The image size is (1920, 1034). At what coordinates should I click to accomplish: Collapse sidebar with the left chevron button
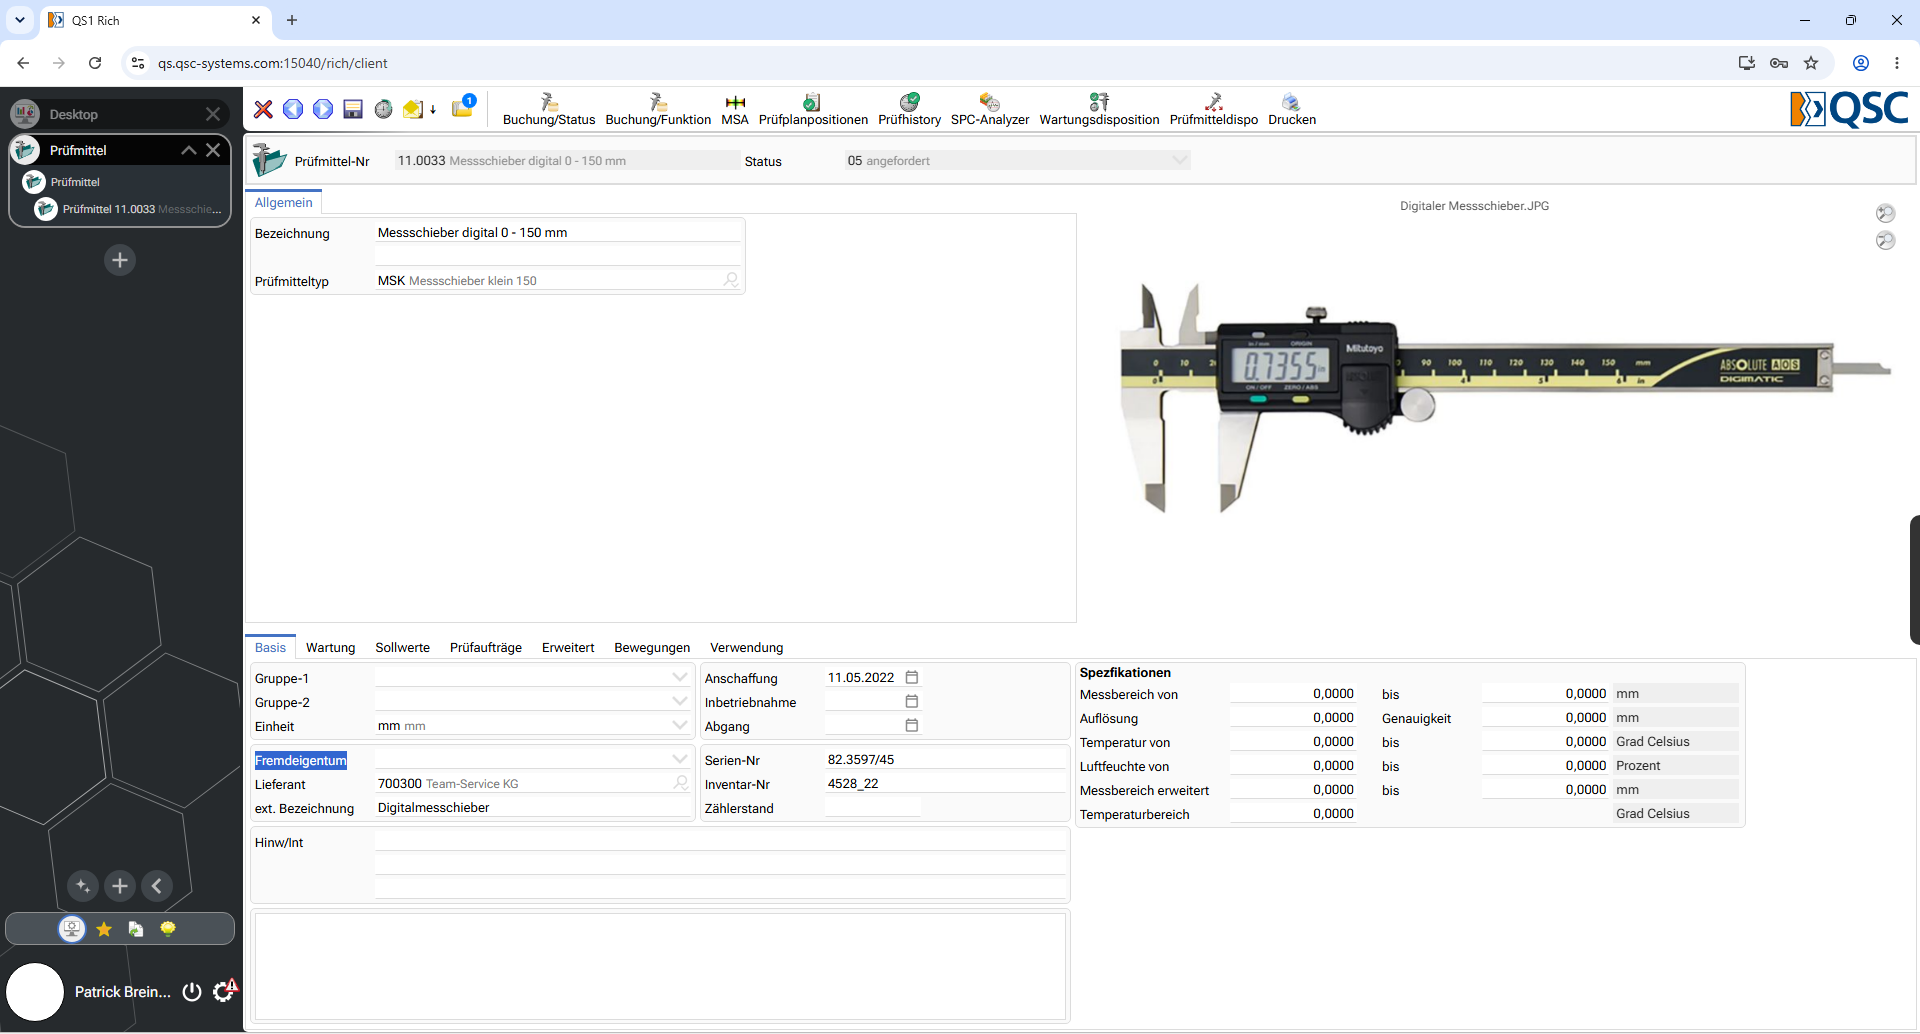tap(157, 886)
